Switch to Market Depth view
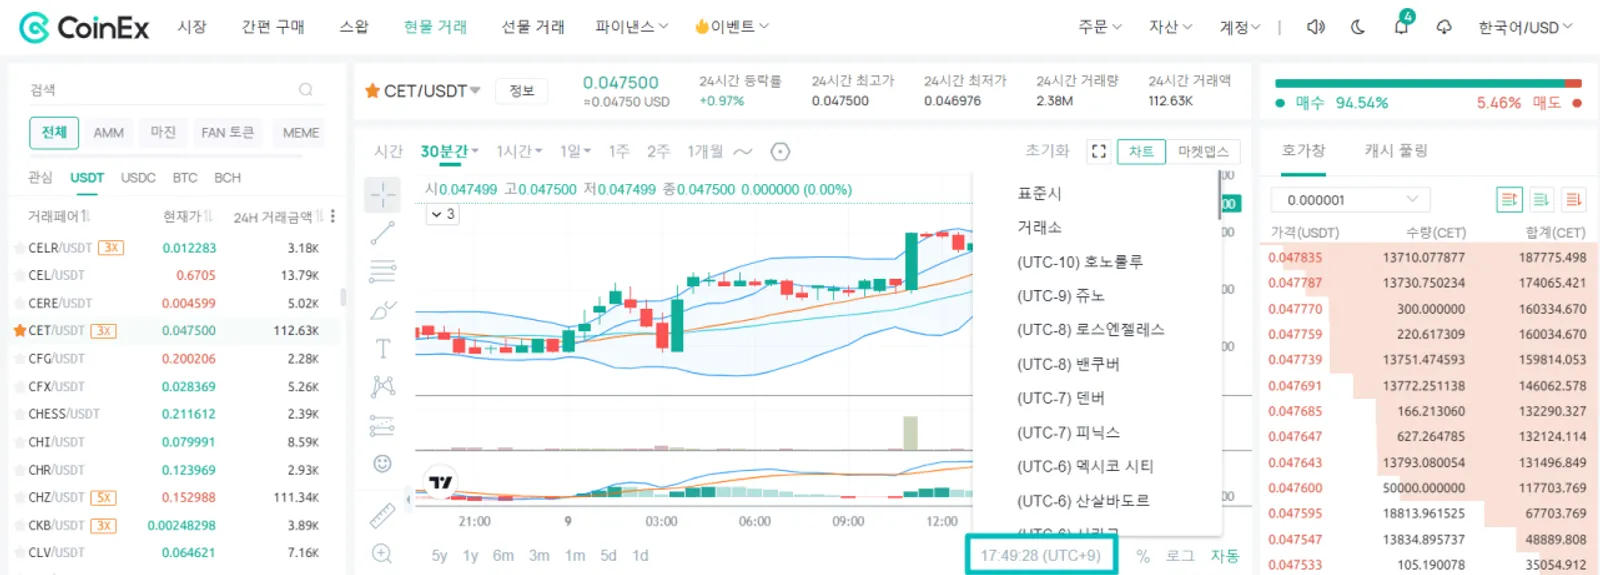The height and width of the screenshot is (575, 1600). click(1203, 151)
